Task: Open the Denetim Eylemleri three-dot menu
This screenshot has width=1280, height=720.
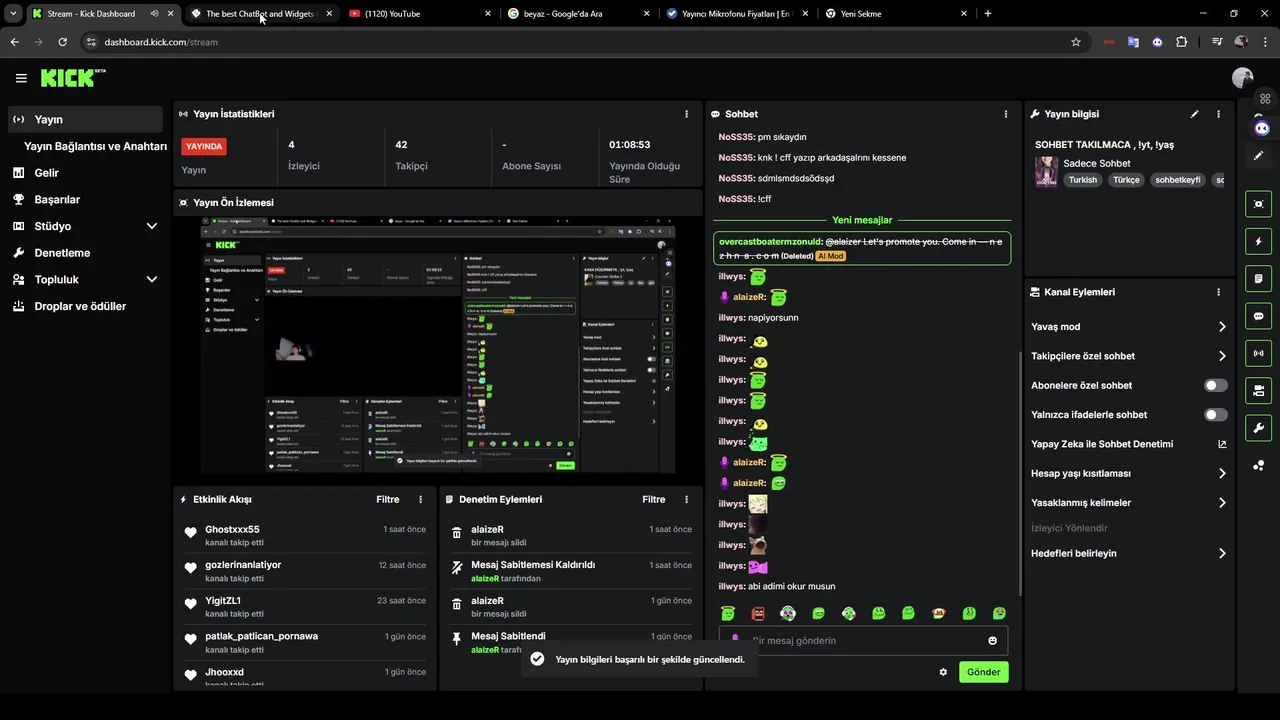Action: point(686,499)
